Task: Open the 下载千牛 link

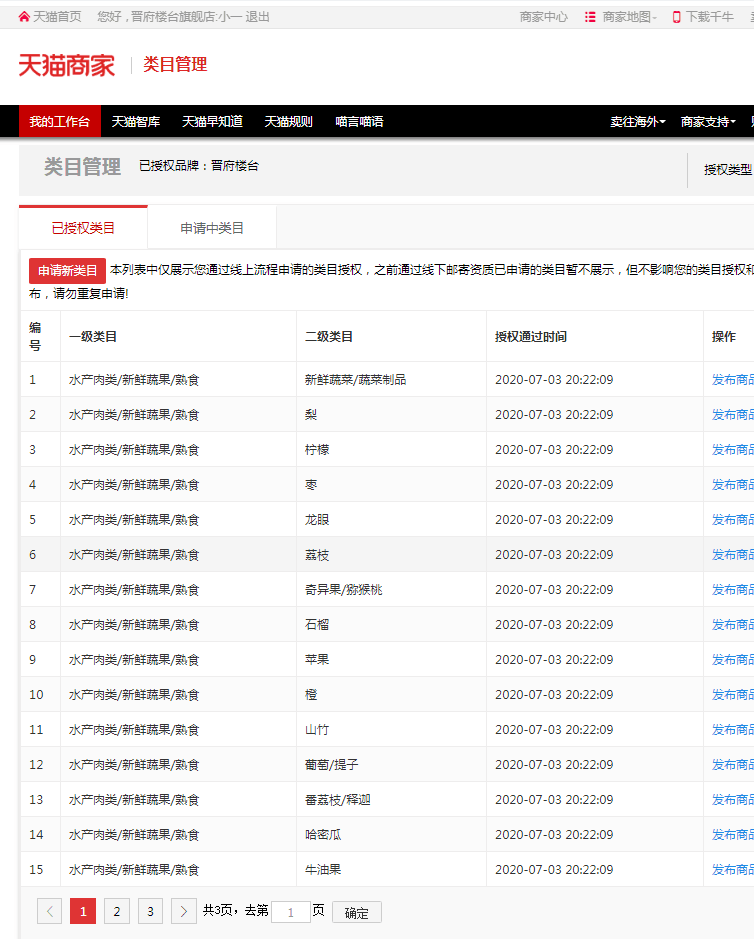Action: pos(710,17)
